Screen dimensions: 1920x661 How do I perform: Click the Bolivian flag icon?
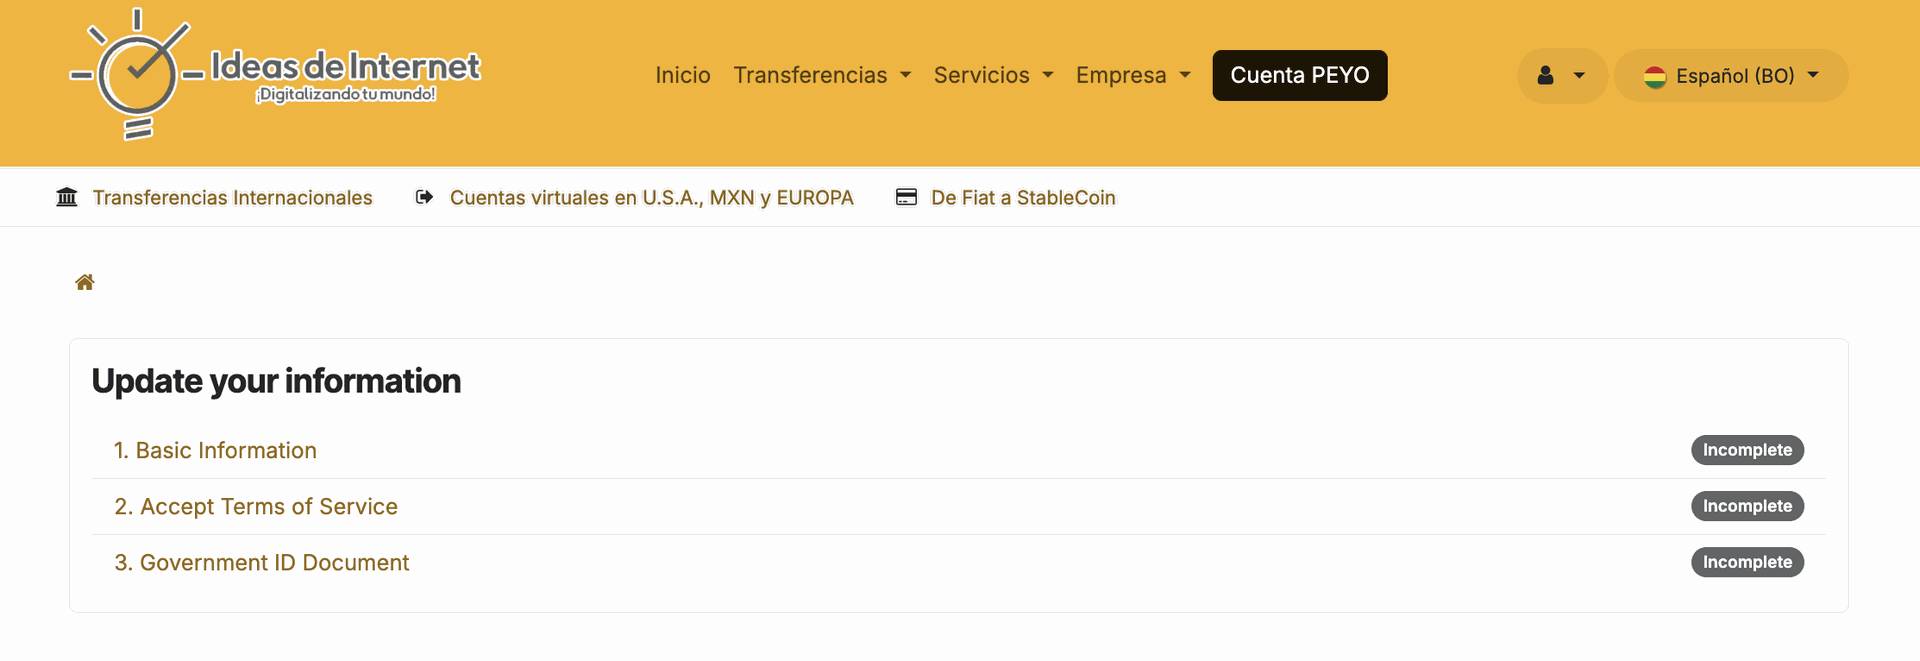[1655, 77]
